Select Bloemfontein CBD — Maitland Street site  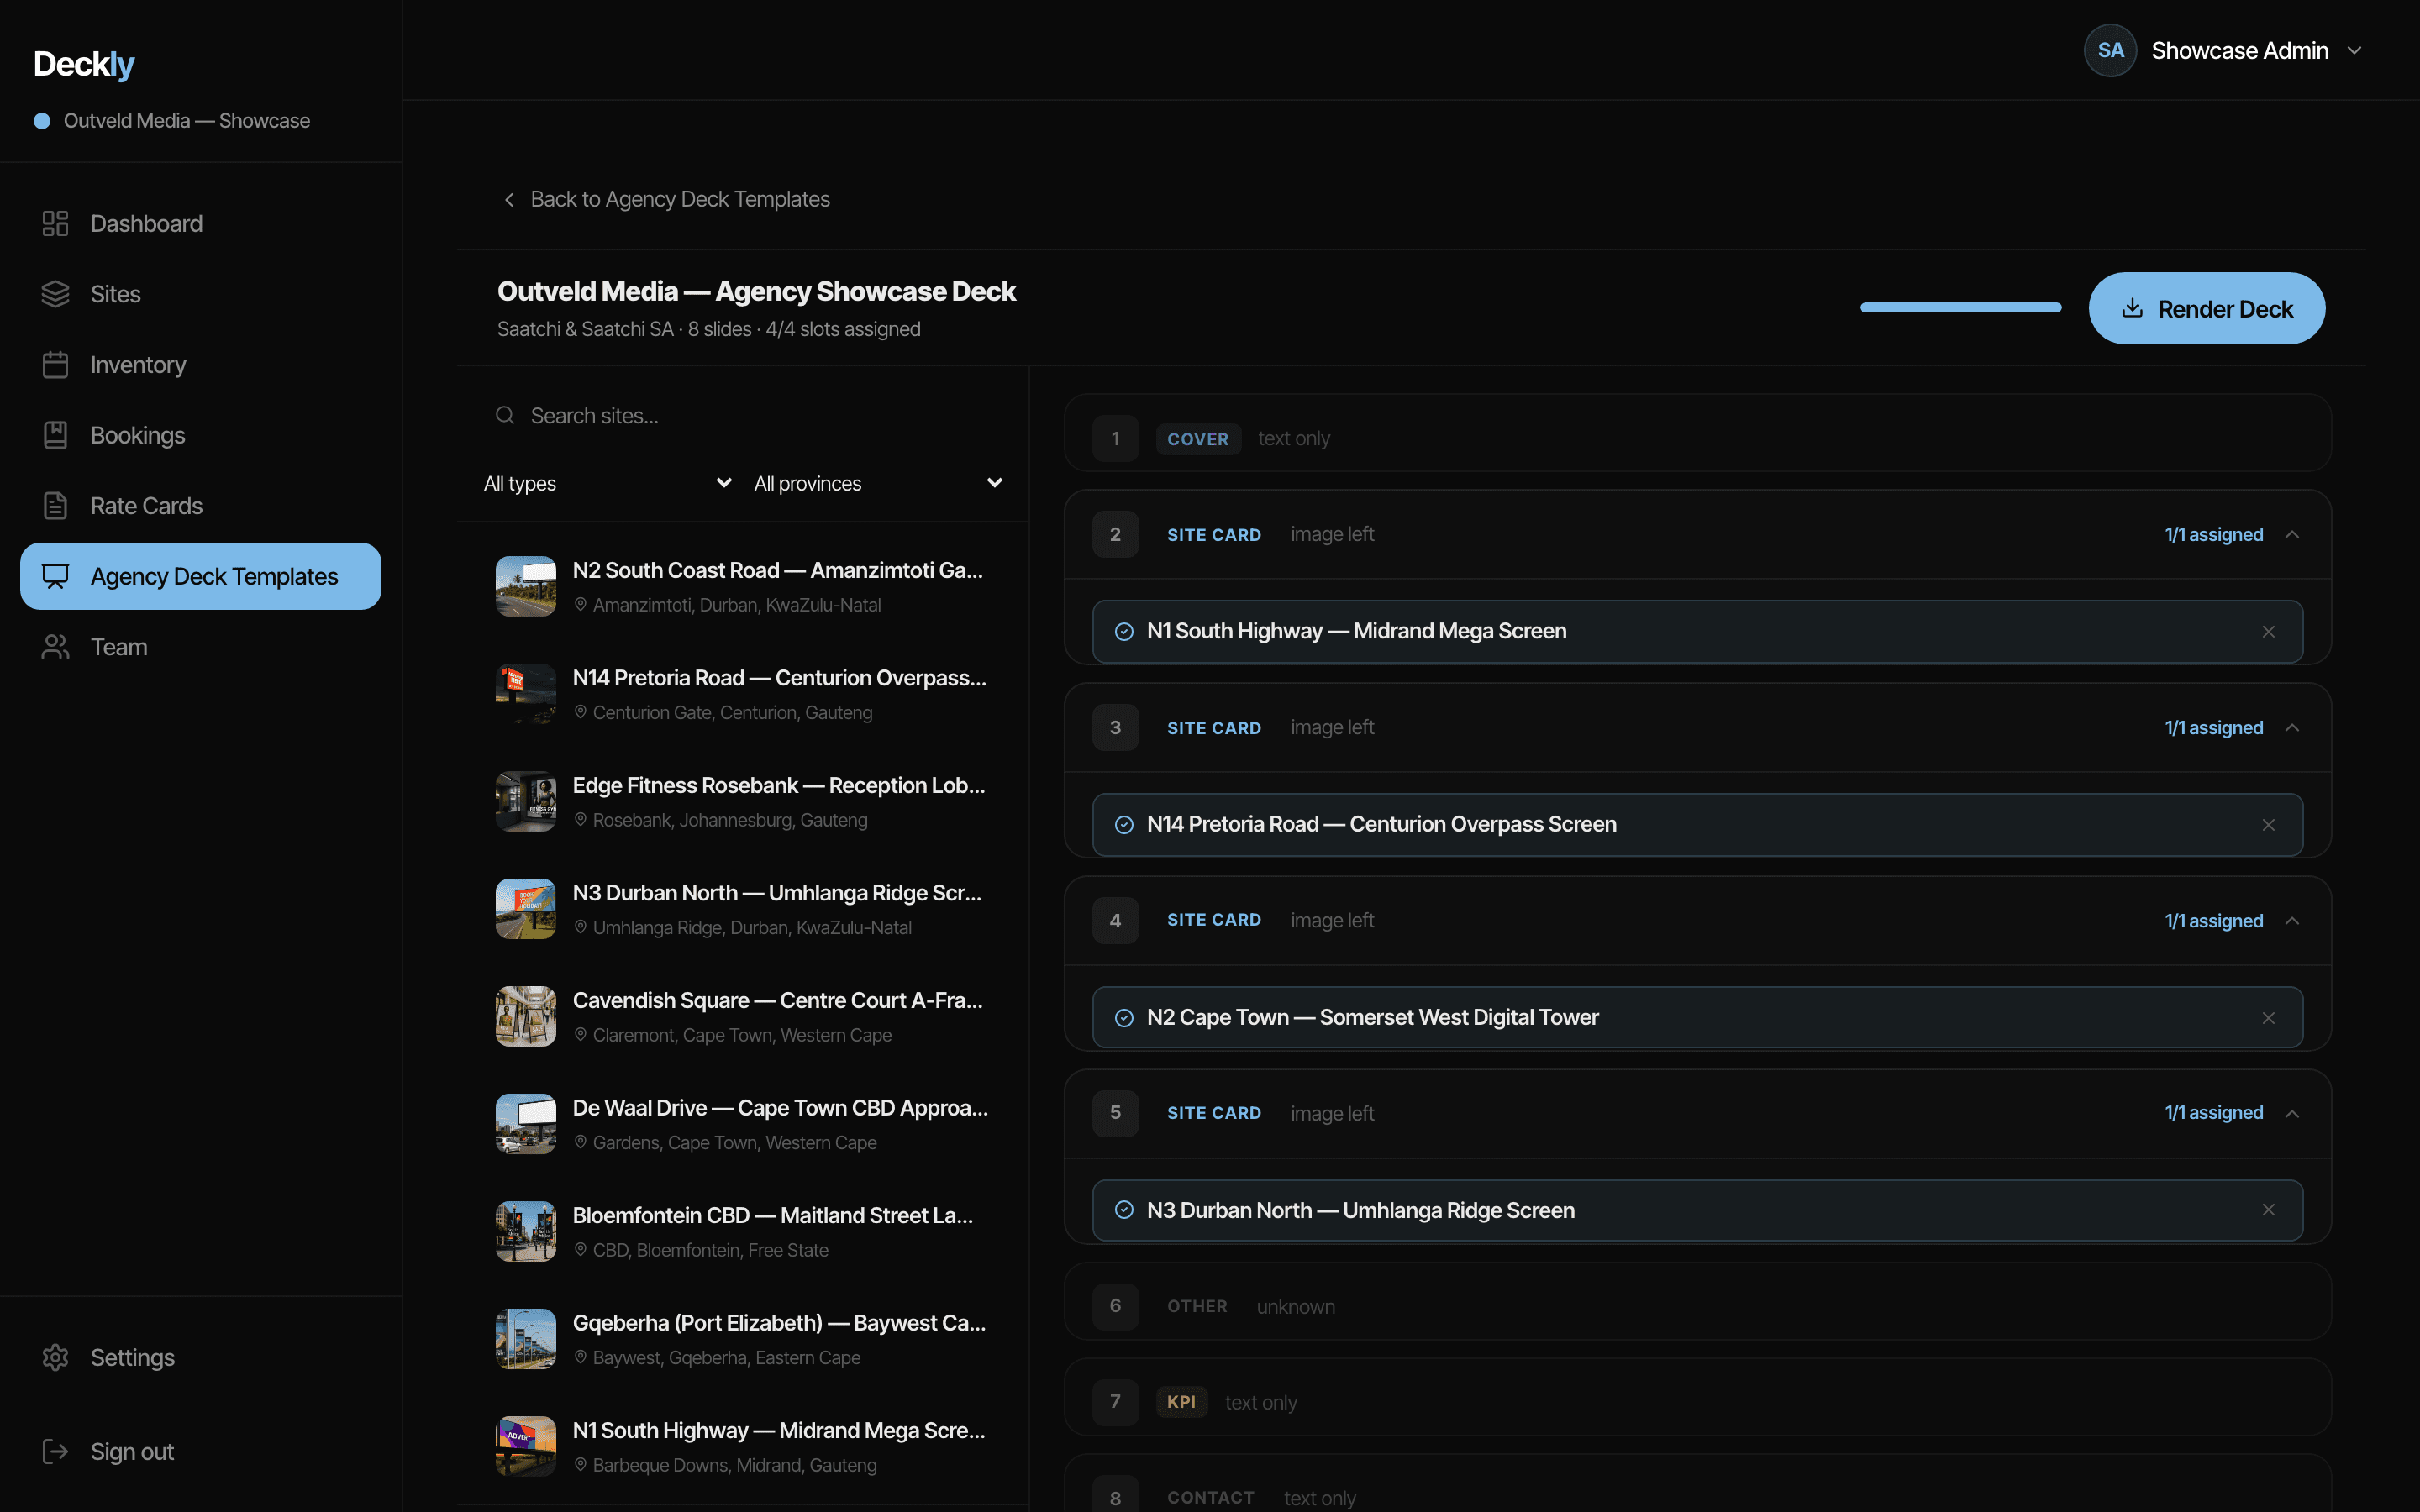pyautogui.click(x=743, y=1231)
